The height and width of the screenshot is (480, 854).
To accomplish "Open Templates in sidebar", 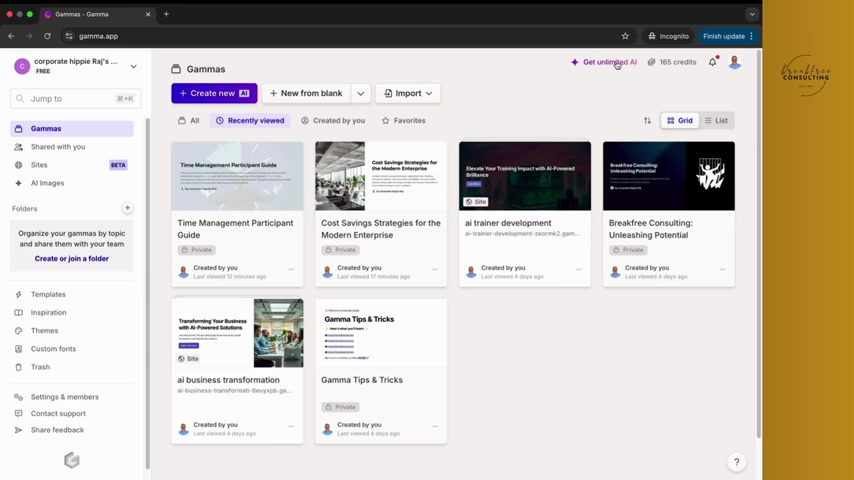I will [x=72, y=294].
